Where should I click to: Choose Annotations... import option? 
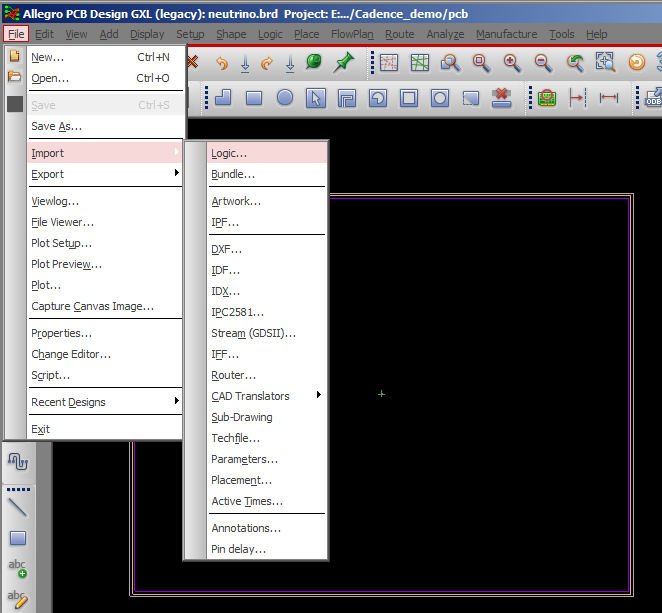point(267,528)
